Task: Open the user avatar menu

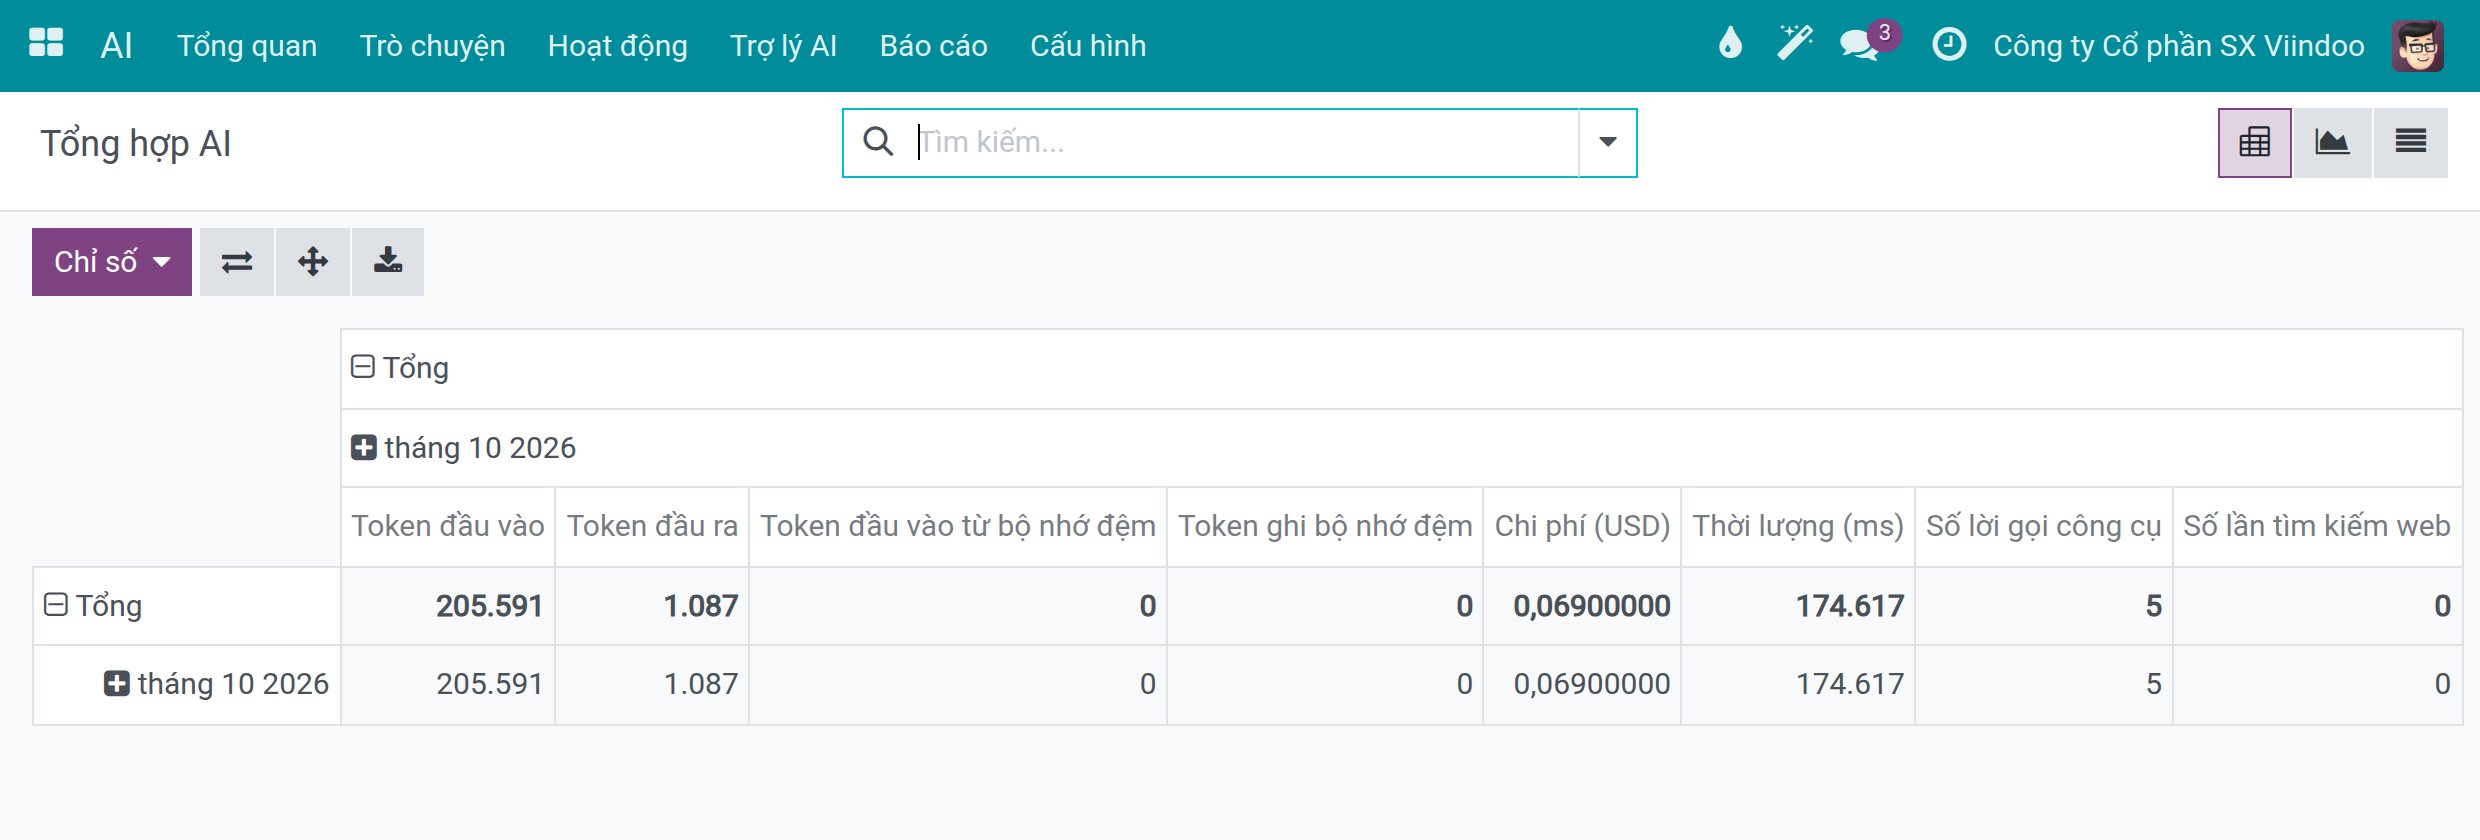Action: click(x=2418, y=46)
